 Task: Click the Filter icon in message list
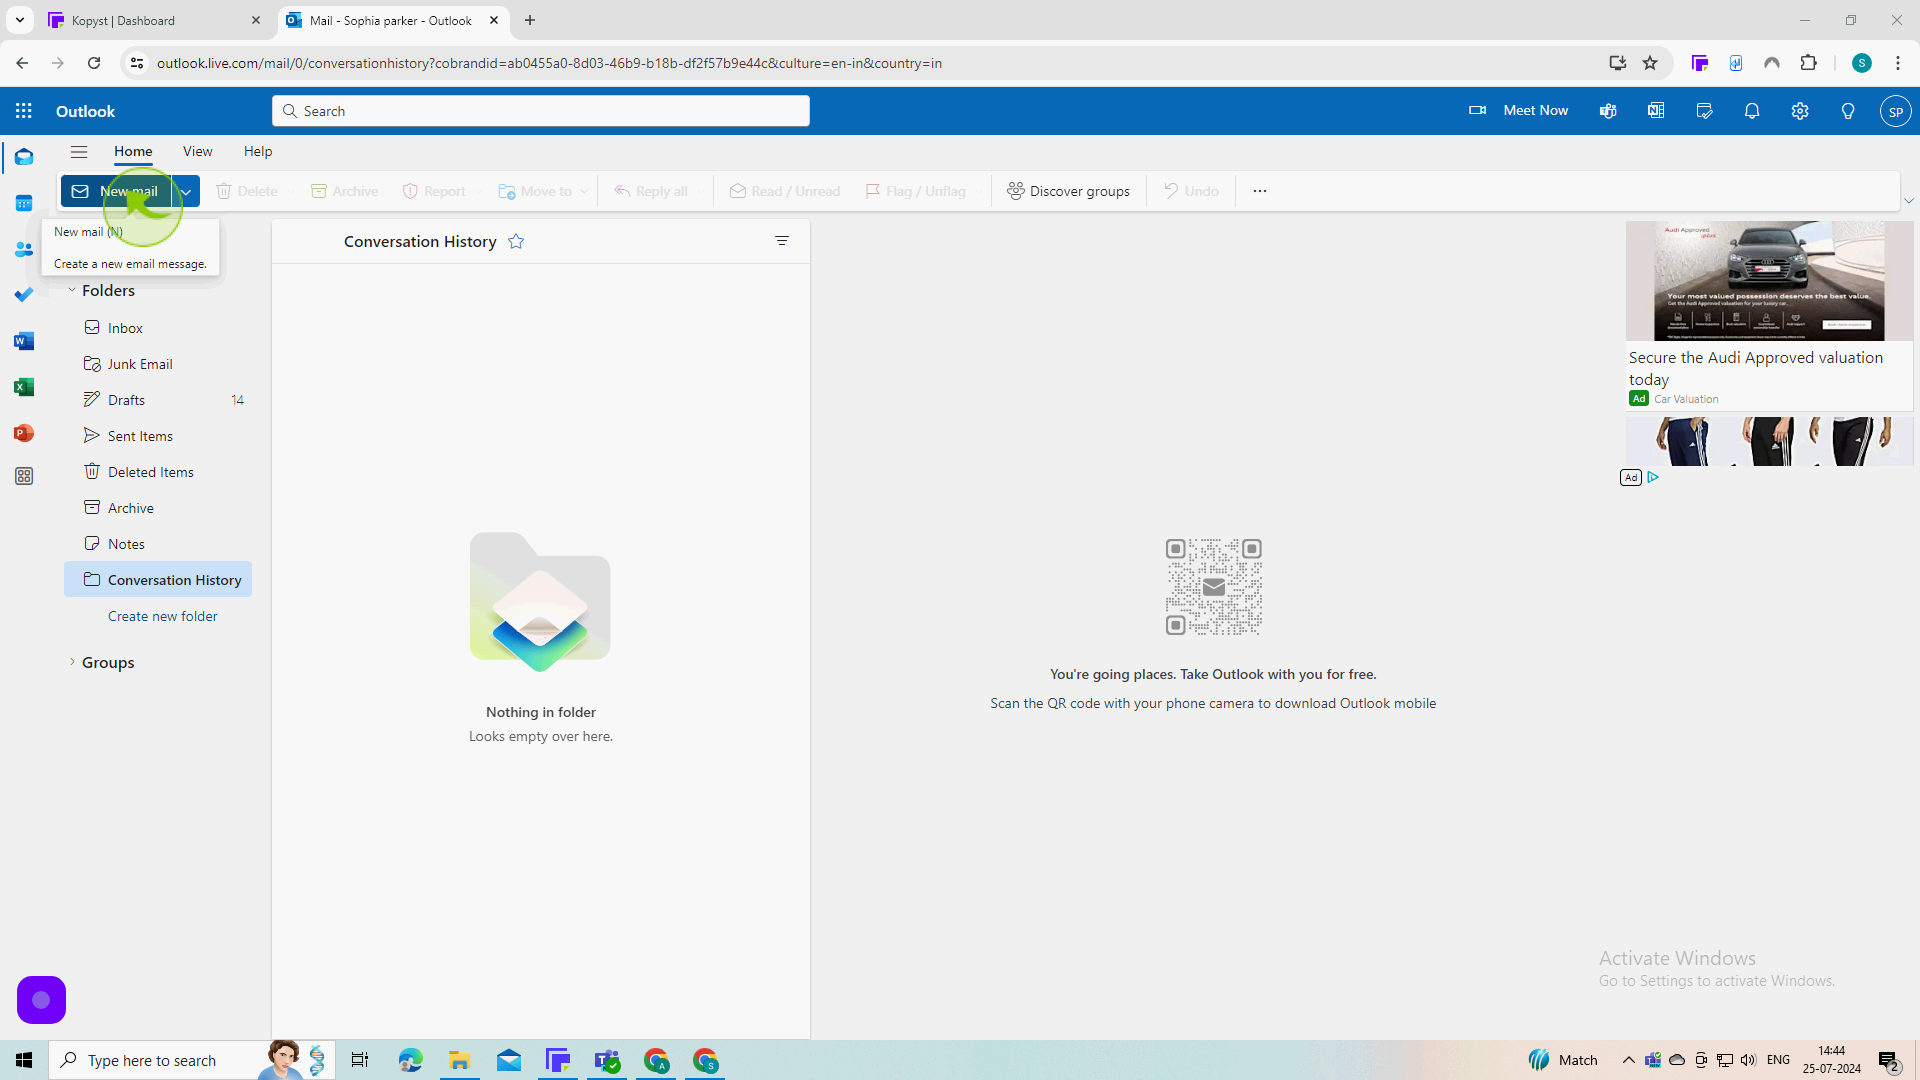click(x=782, y=241)
